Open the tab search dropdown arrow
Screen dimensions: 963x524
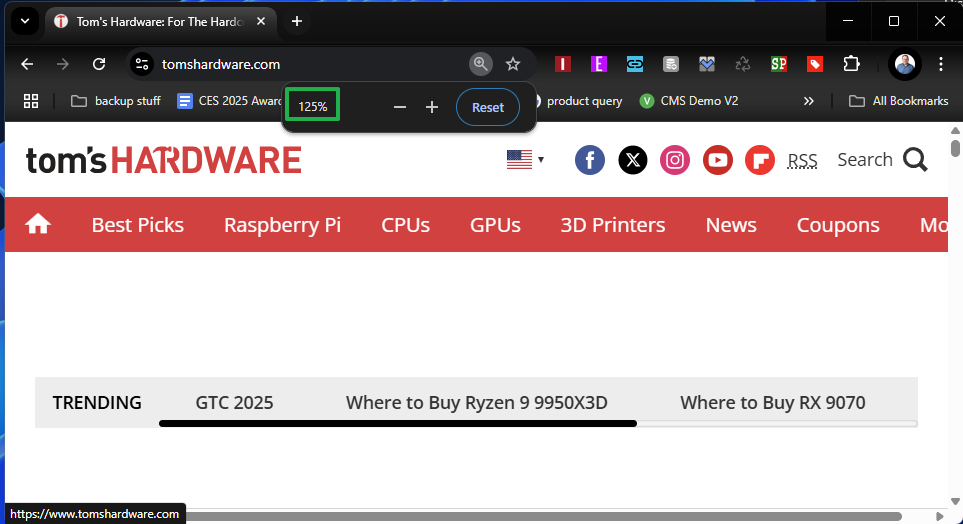click(24, 21)
